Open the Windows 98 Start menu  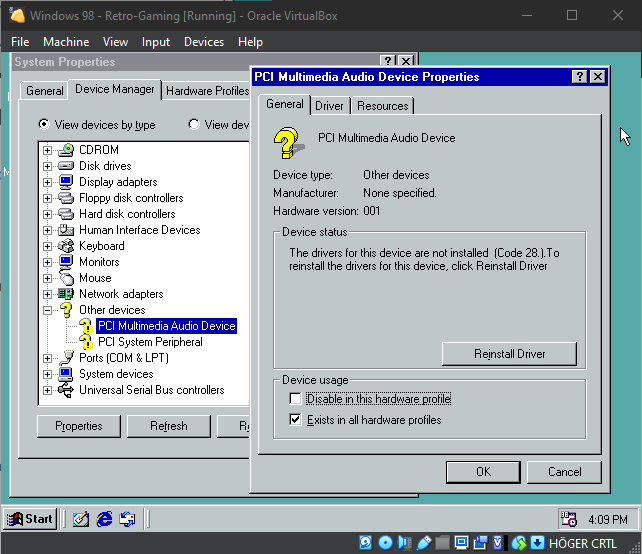pyautogui.click(x=30, y=519)
